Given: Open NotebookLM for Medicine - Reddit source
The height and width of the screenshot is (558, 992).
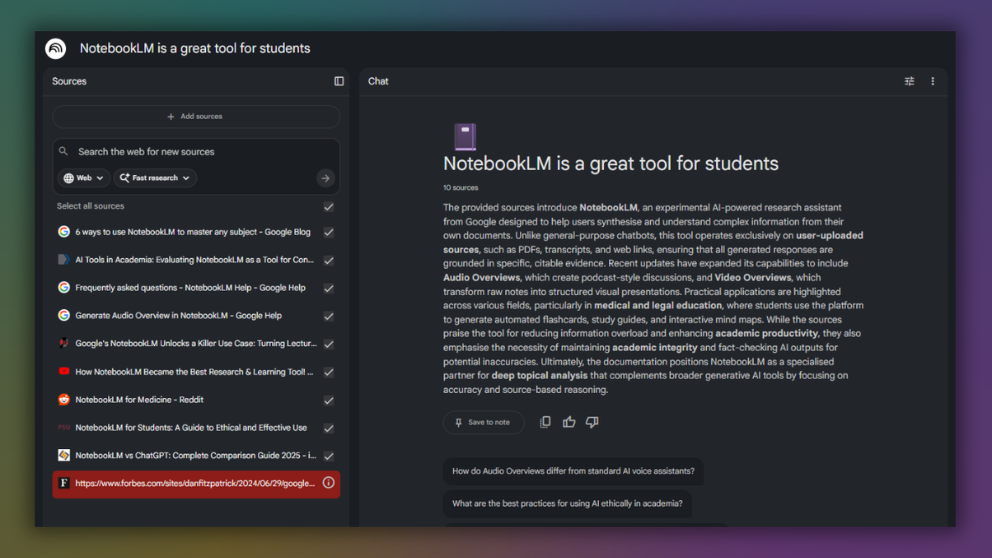Looking at the screenshot, I should 139,399.
